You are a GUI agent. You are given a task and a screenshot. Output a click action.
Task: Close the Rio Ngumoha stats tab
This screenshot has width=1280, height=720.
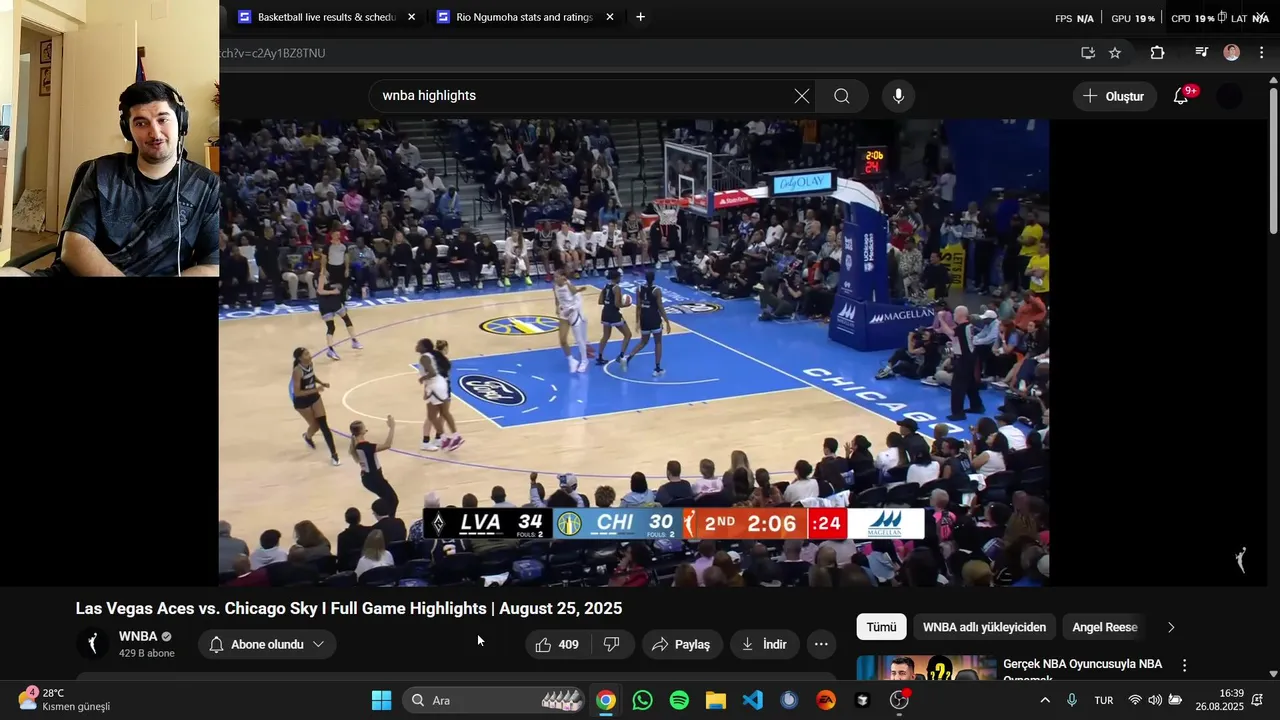click(x=610, y=17)
